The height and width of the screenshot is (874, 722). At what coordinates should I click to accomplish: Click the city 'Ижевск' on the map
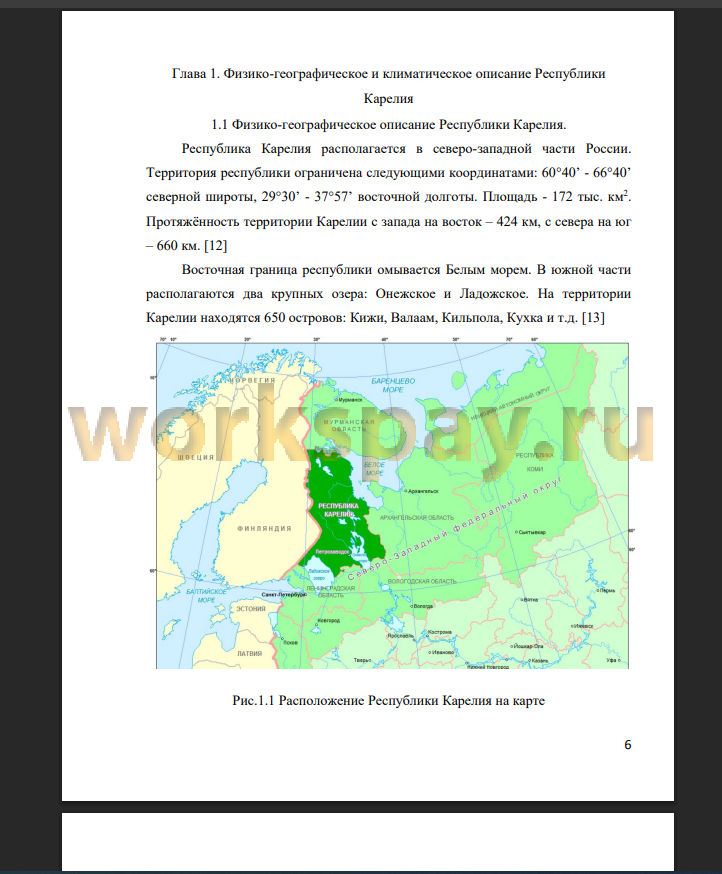pos(584,626)
